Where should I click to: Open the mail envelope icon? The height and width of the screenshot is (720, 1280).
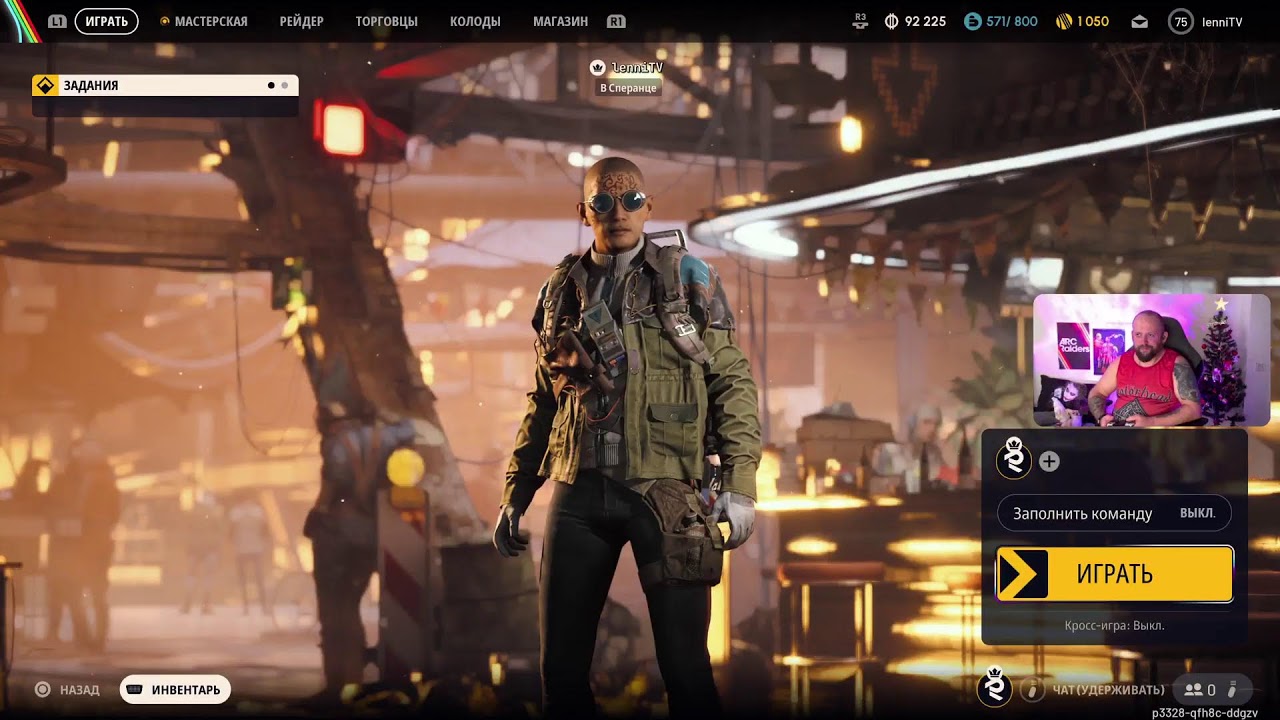(1140, 21)
